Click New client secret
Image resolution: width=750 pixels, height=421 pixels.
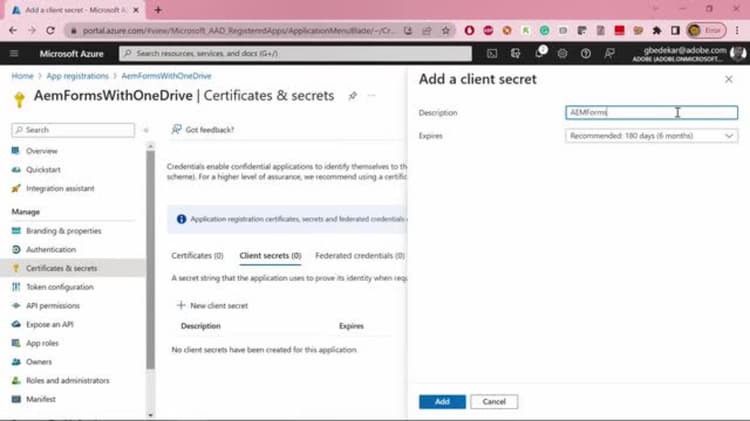point(212,306)
